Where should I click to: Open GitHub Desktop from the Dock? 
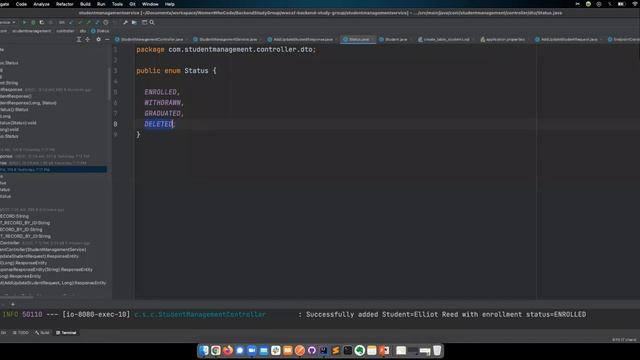312,350
